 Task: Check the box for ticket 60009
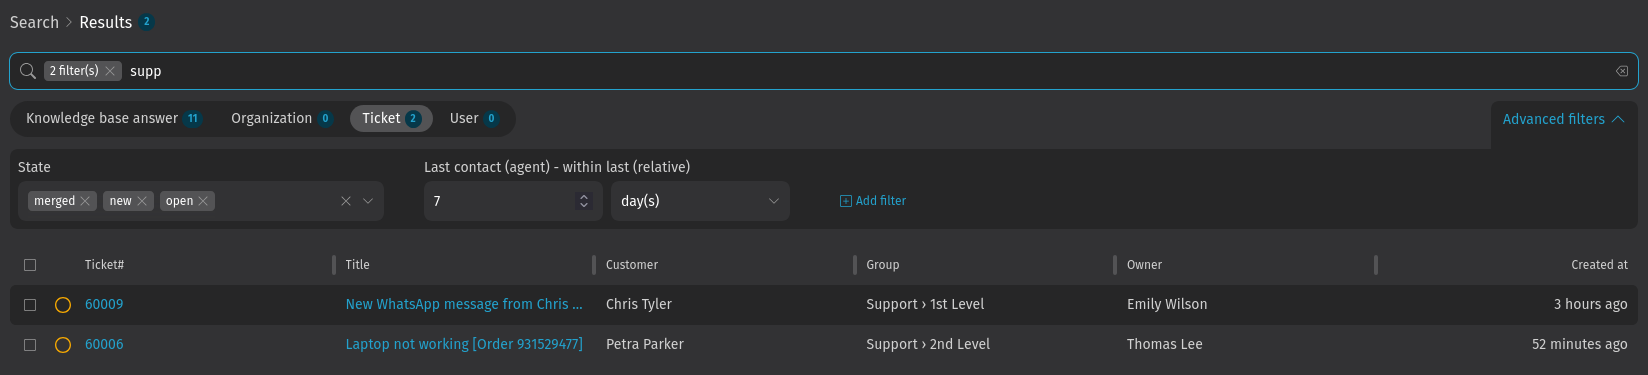[30, 305]
